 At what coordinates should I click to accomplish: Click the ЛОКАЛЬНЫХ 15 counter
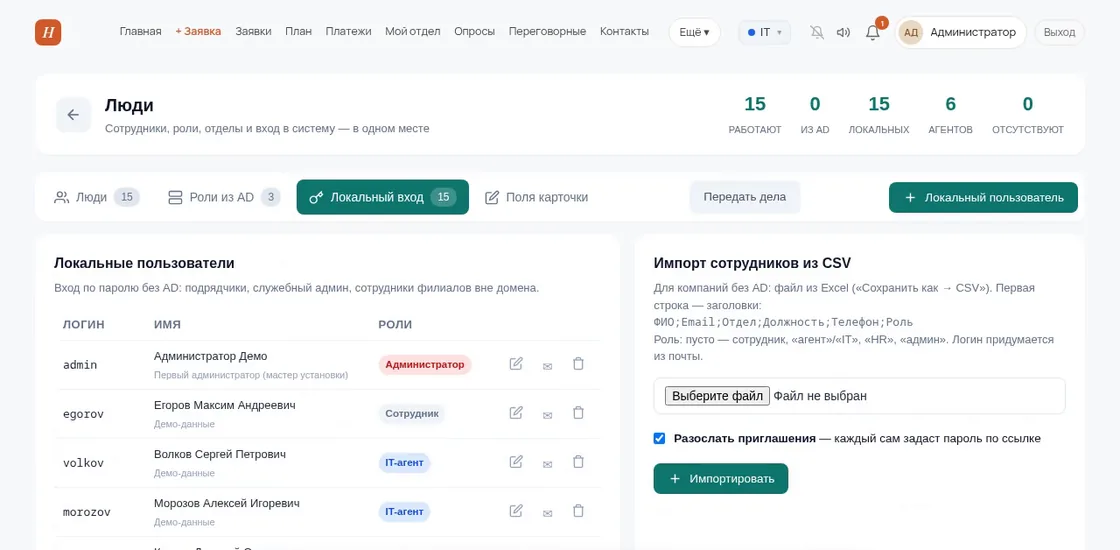click(x=879, y=115)
